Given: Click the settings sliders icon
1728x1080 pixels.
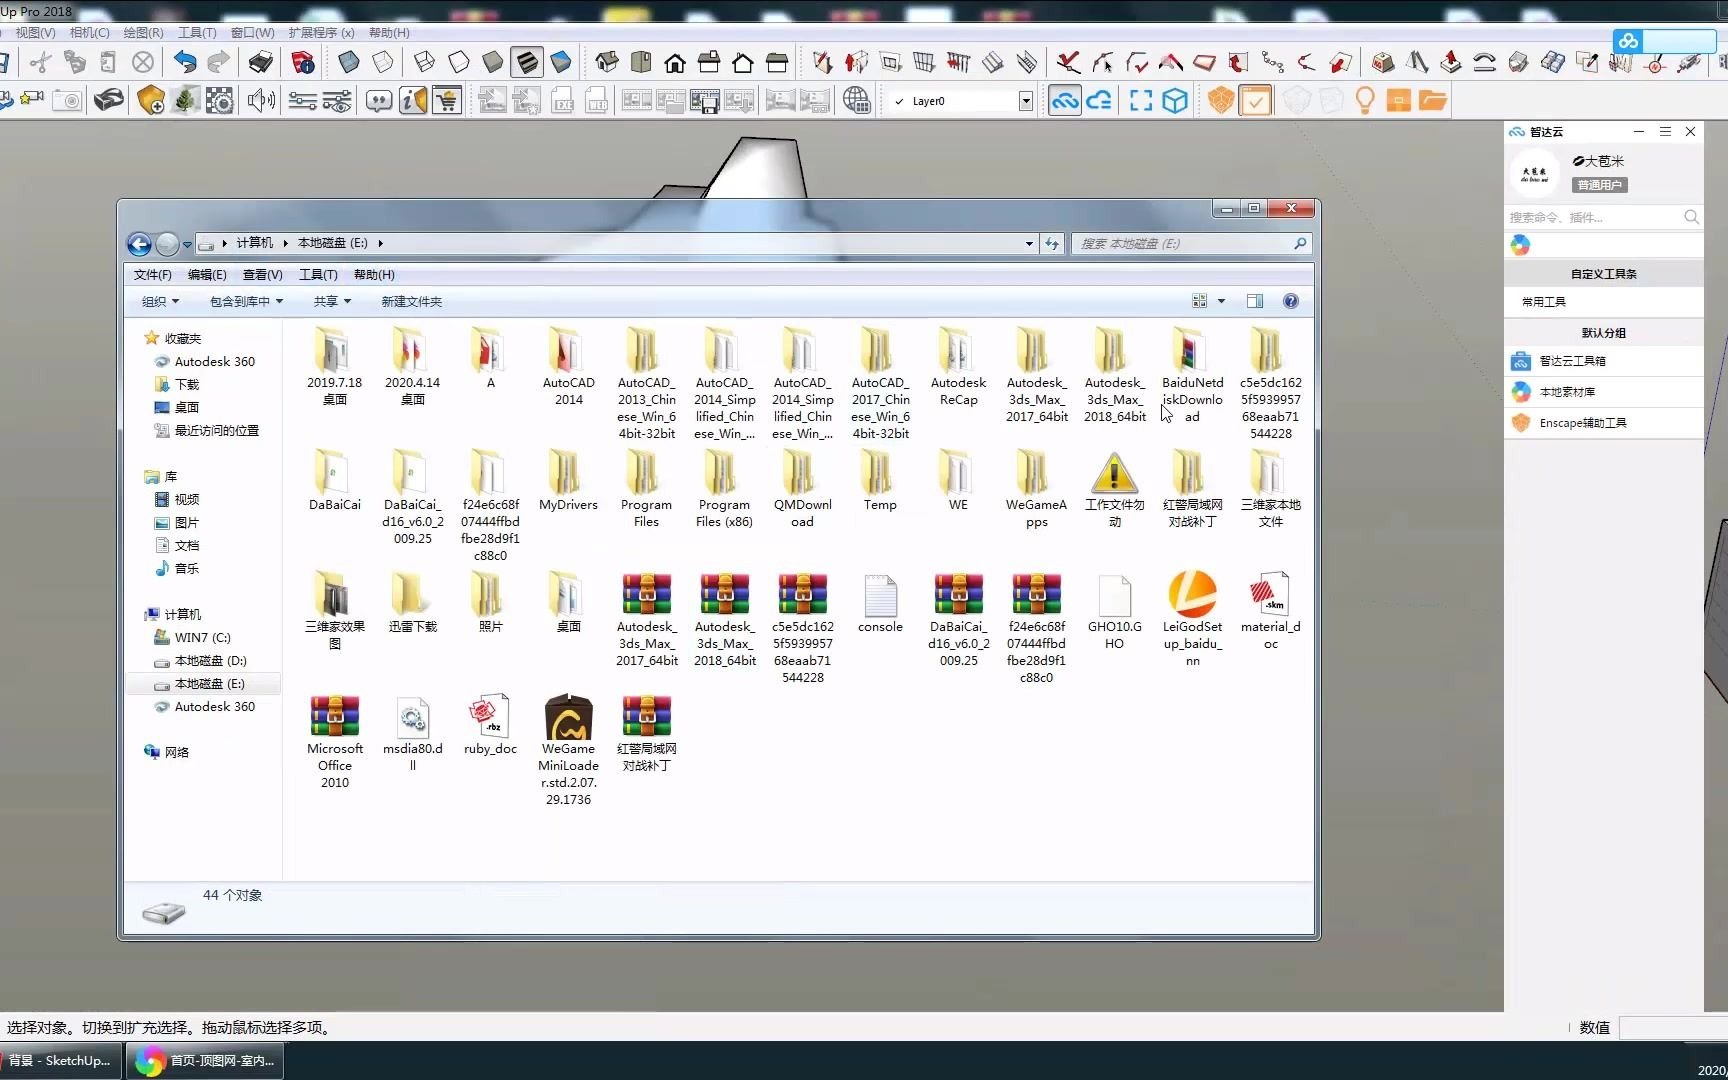Looking at the screenshot, I should [303, 100].
